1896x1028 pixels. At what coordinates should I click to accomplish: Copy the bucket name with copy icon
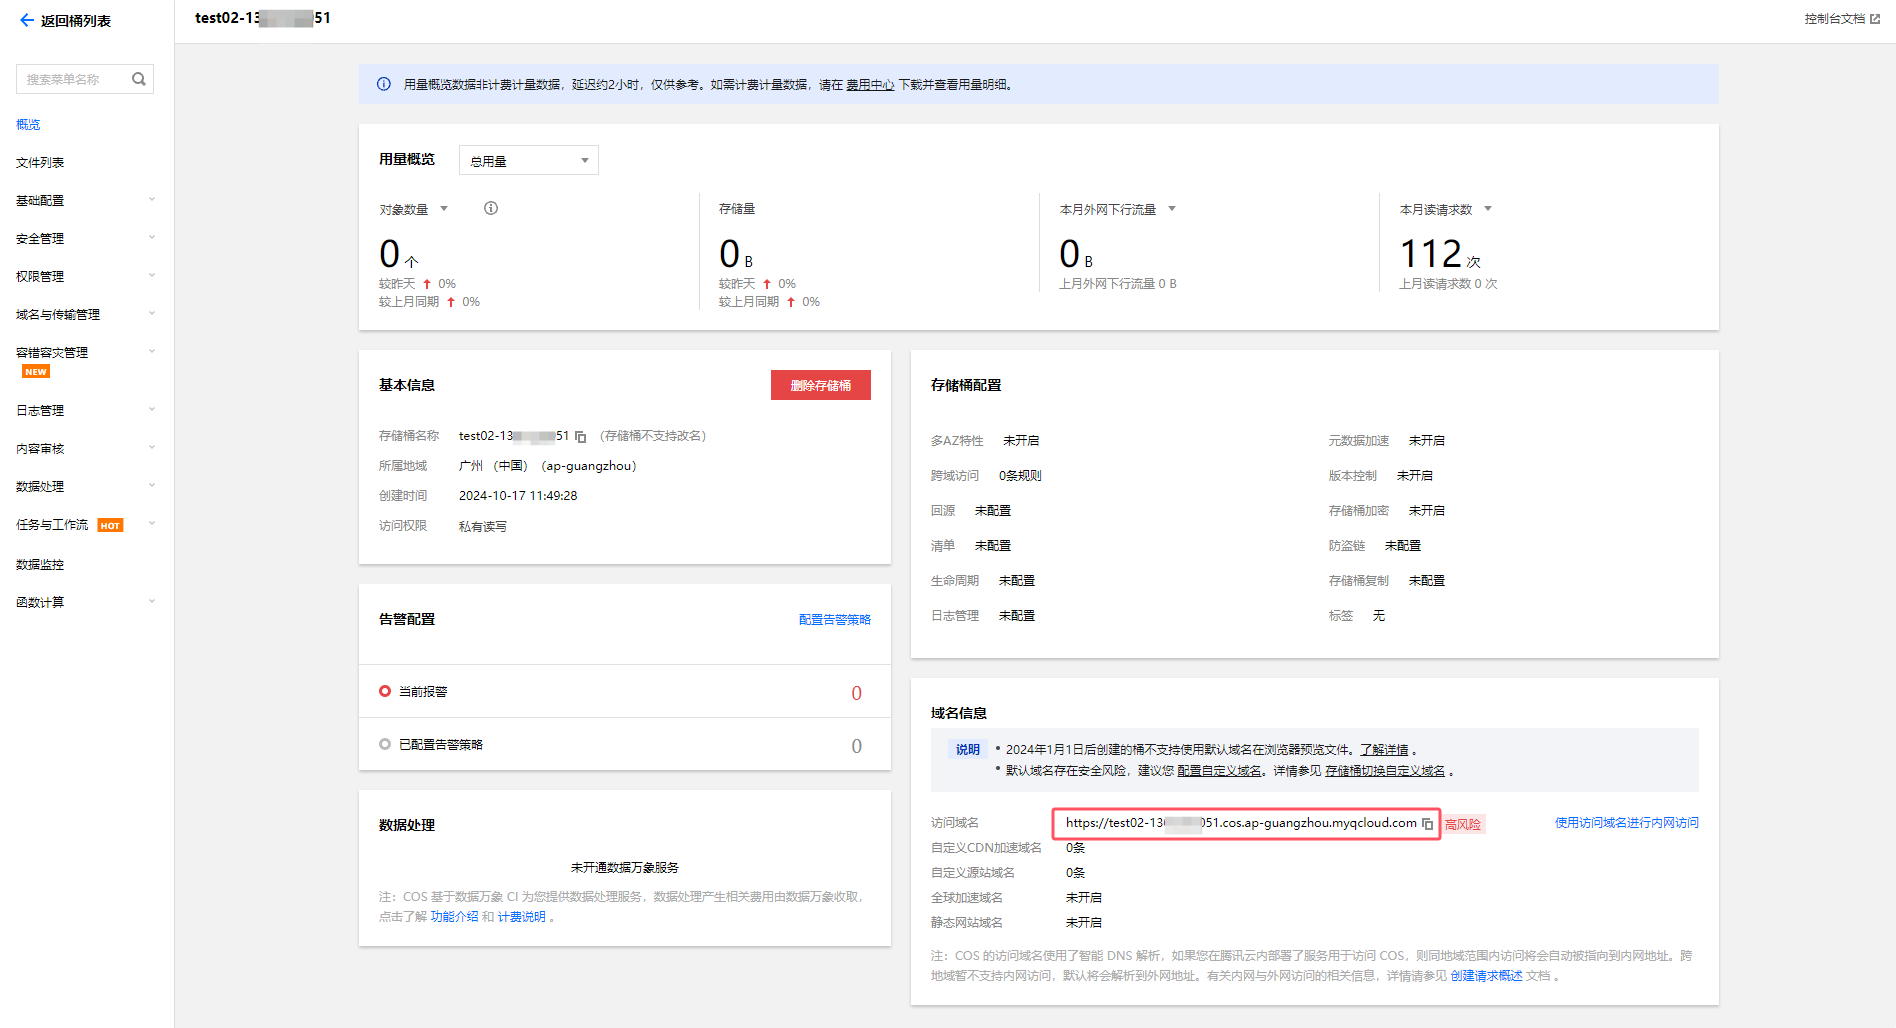pos(580,437)
